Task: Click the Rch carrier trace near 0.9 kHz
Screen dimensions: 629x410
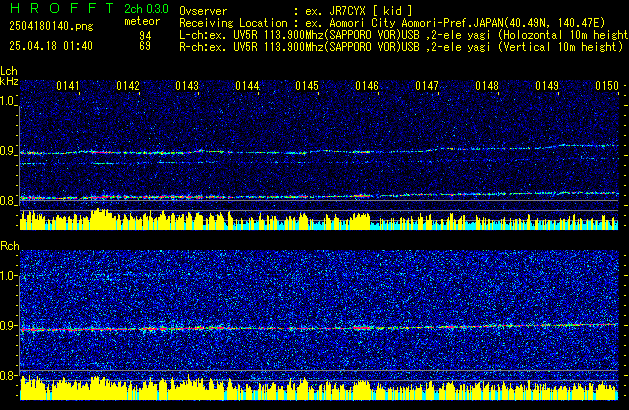Action: pos(319,327)
